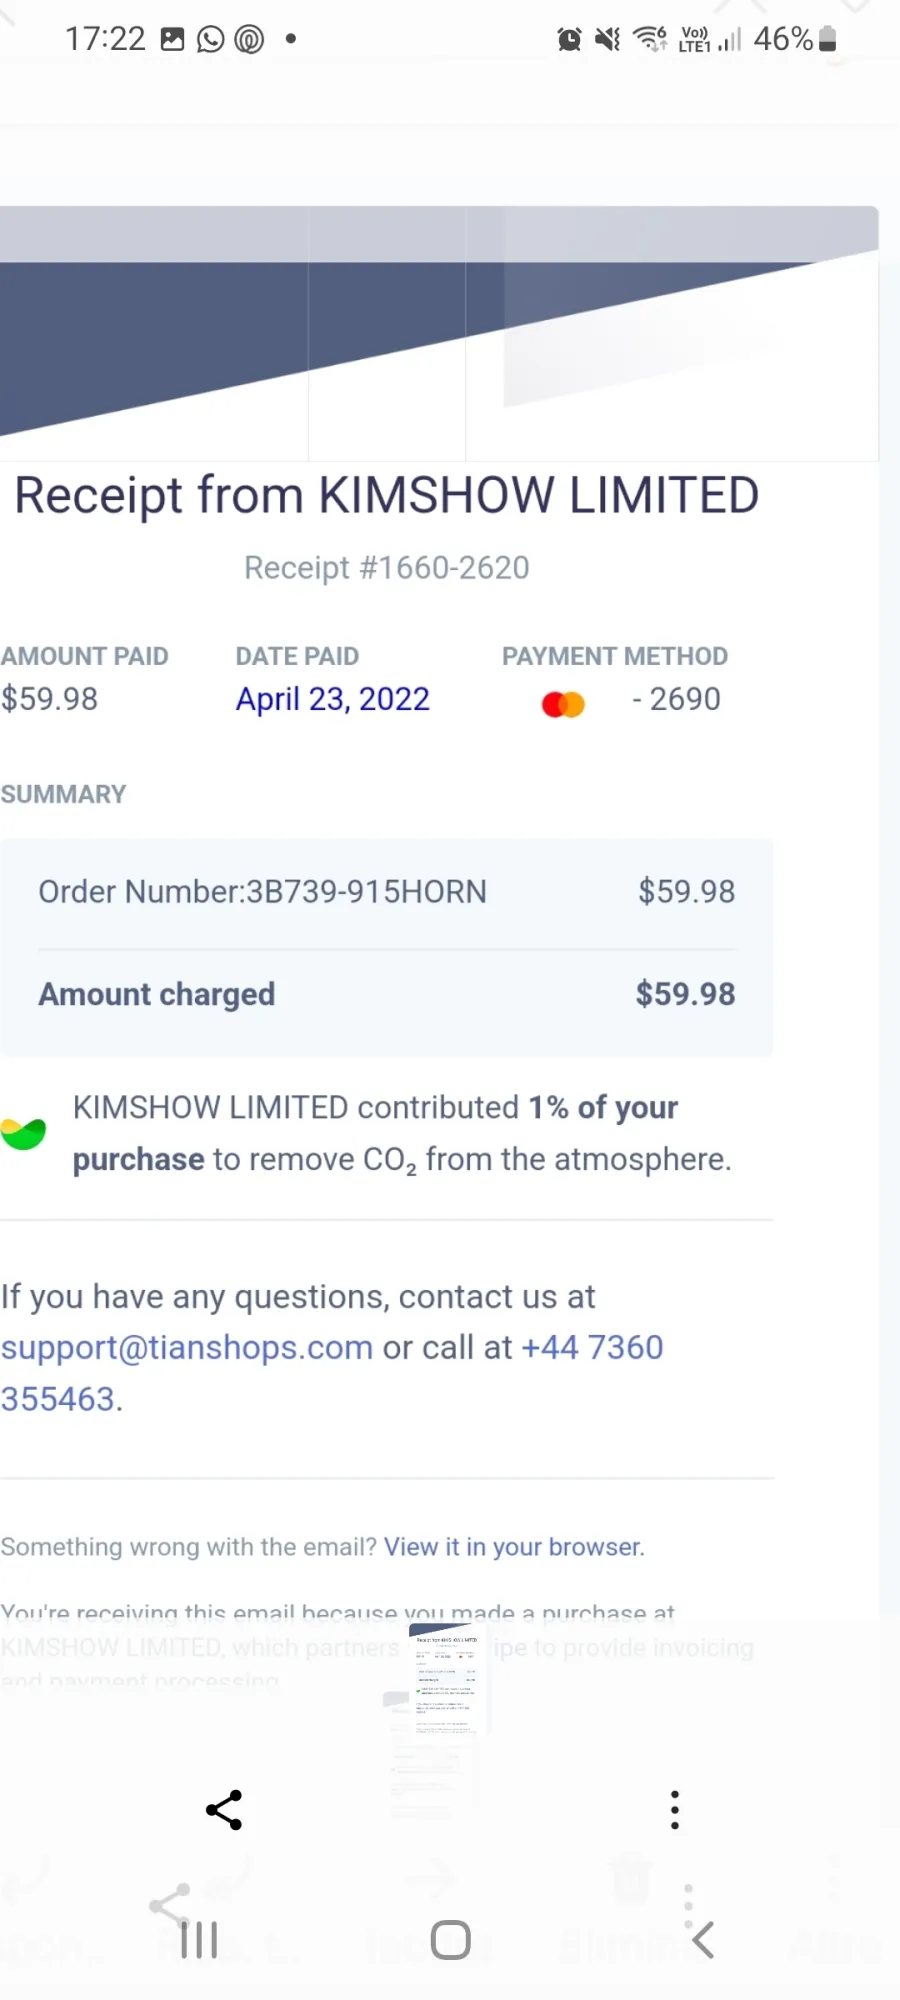Screen dimensions: 900x2000
Task: Open recent apps navigation button
Action: tap(199, 1940)
